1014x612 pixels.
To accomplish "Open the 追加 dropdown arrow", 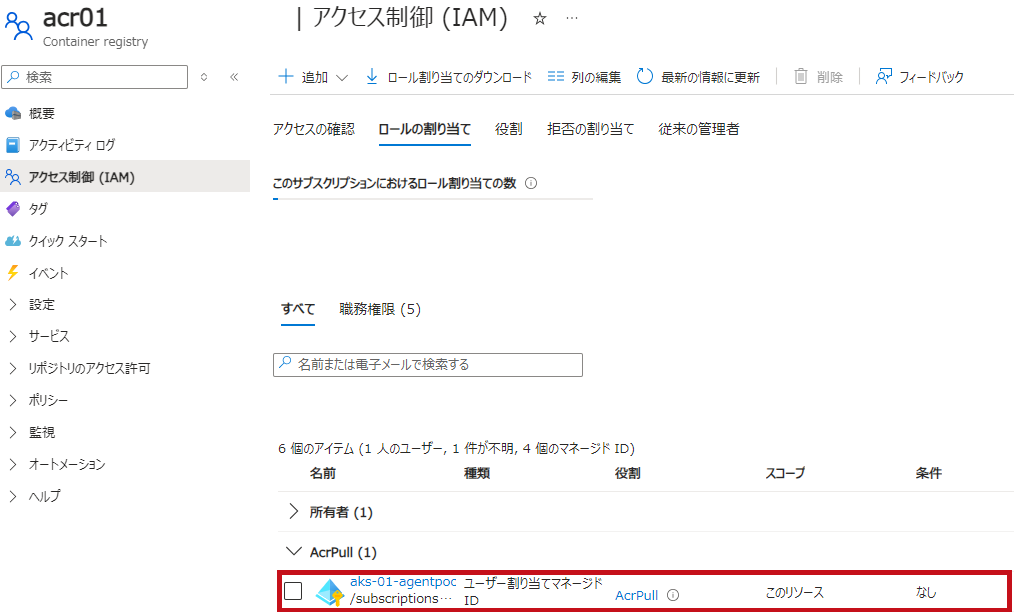I will point(342,78).
